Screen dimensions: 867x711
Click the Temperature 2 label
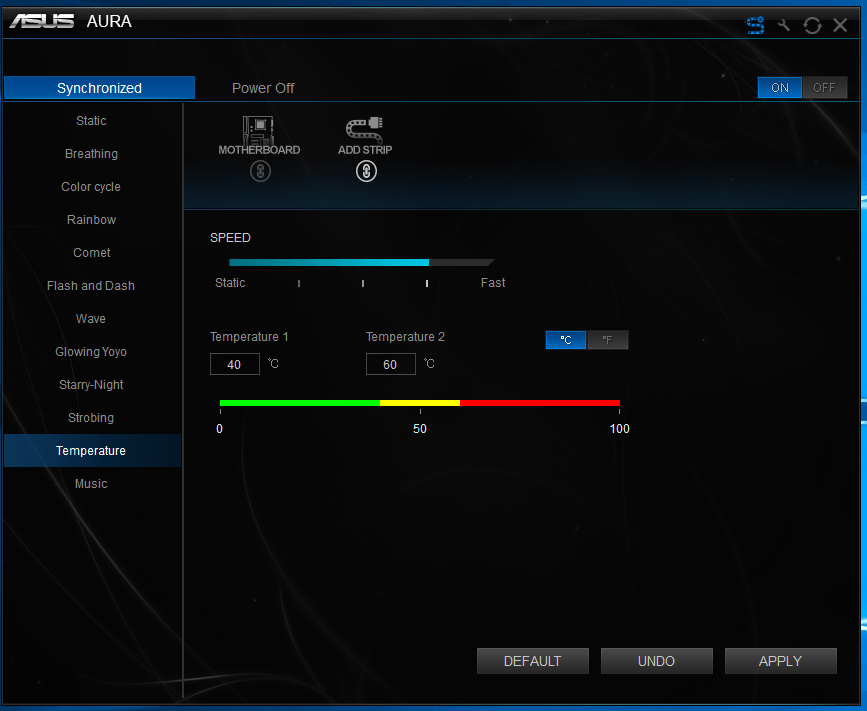click(405, 337)
